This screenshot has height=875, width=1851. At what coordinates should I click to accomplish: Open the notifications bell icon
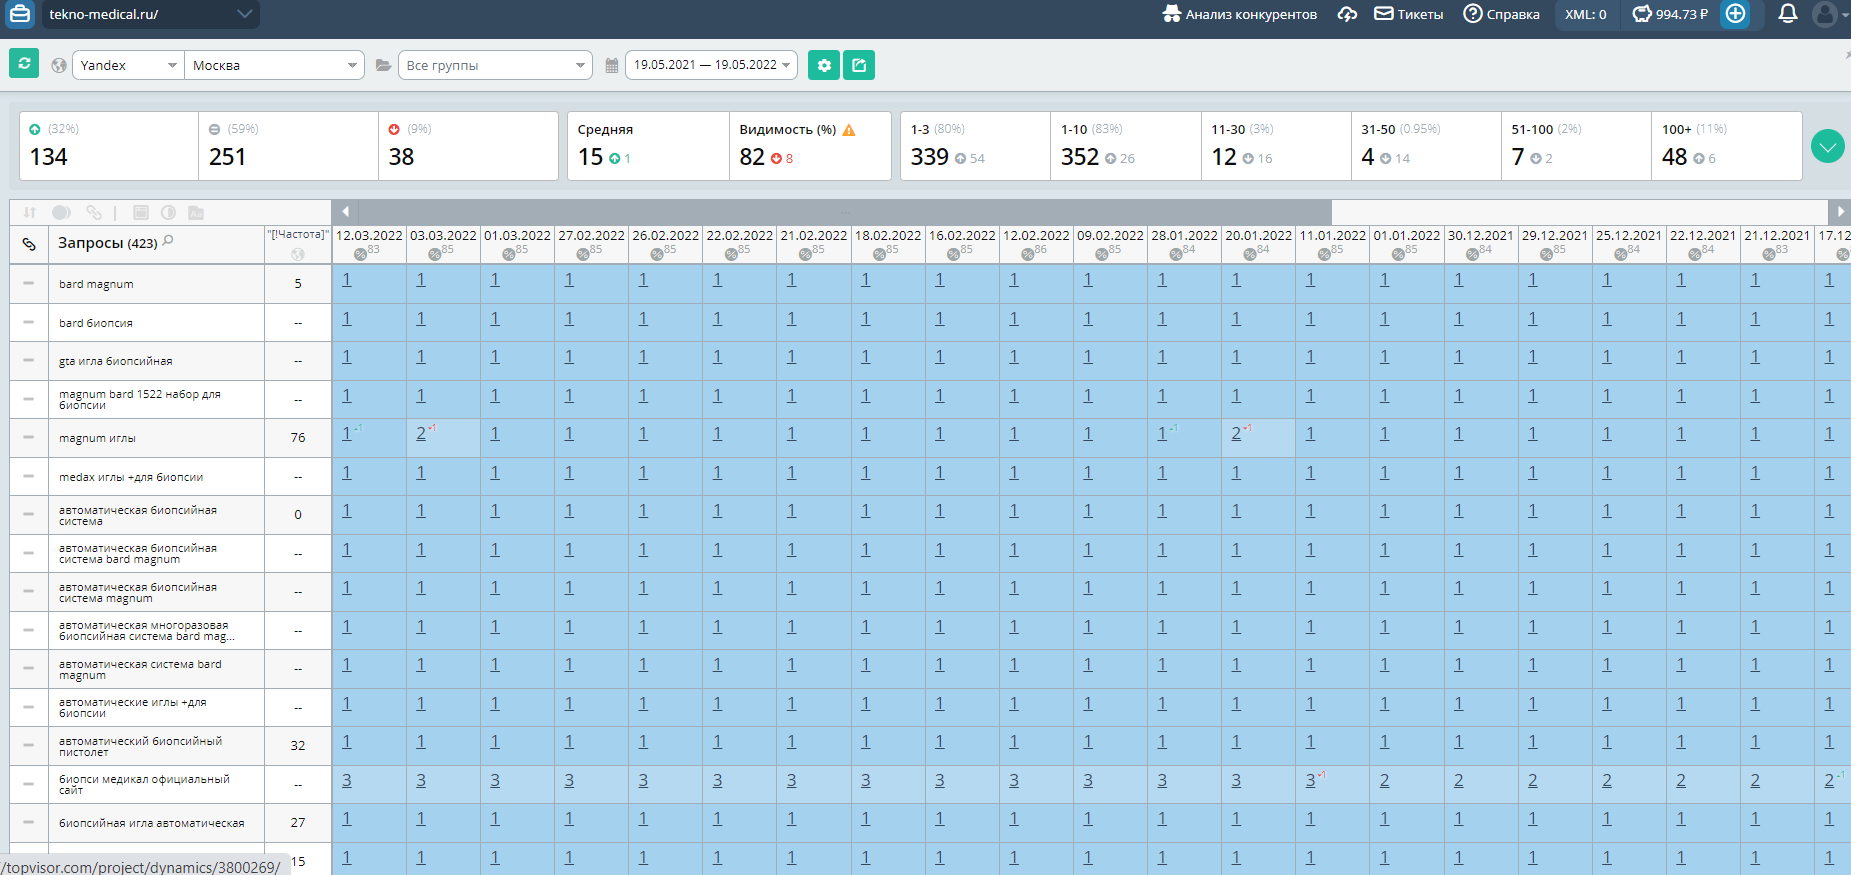pos(1788,14)
